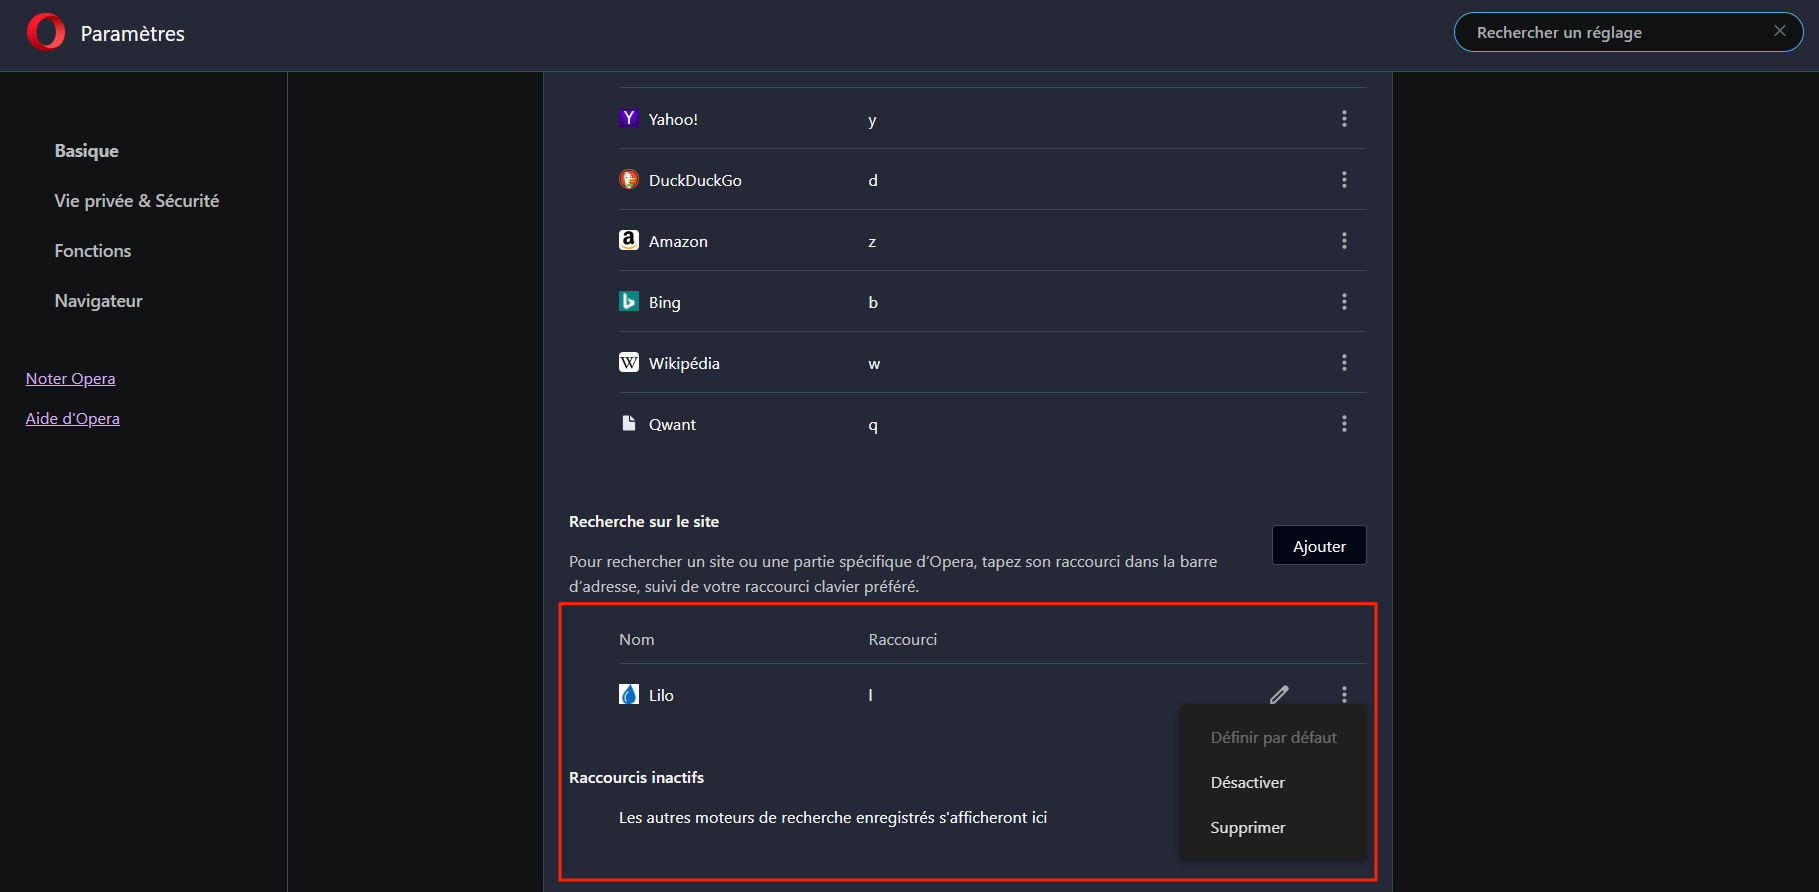Click the shortcut letter 'z' for Amazon

872,242
